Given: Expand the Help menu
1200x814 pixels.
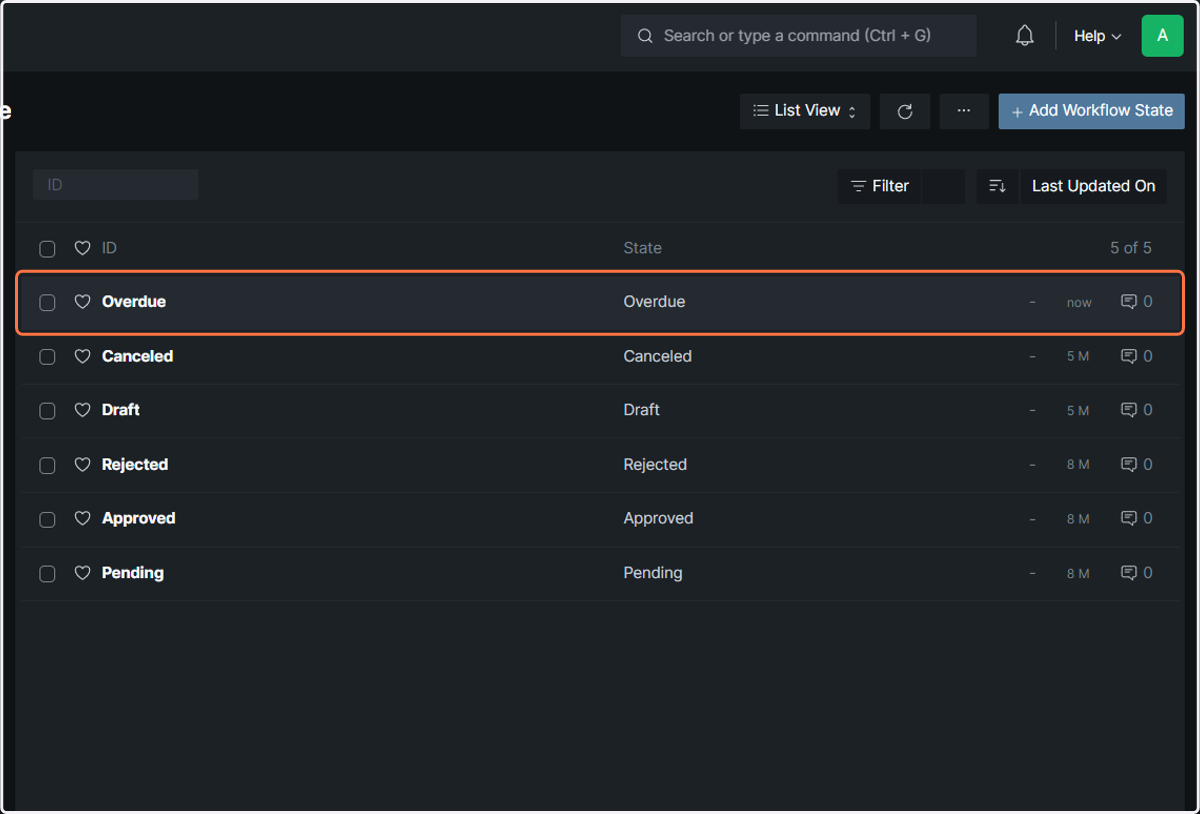Looking at the screenshot, I should (x=1097, y=36).
